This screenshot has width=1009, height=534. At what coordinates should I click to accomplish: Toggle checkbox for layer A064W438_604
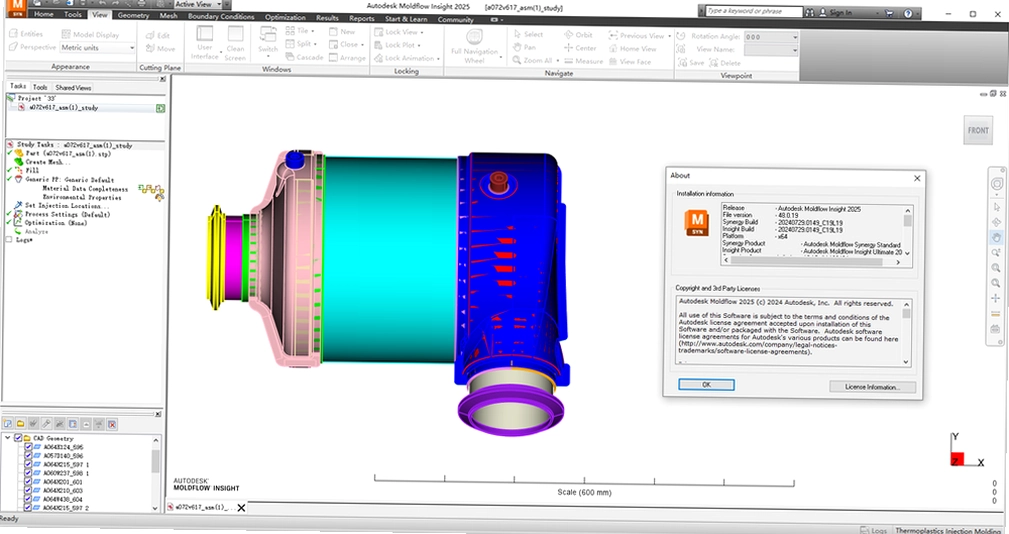tap(28, 499)
